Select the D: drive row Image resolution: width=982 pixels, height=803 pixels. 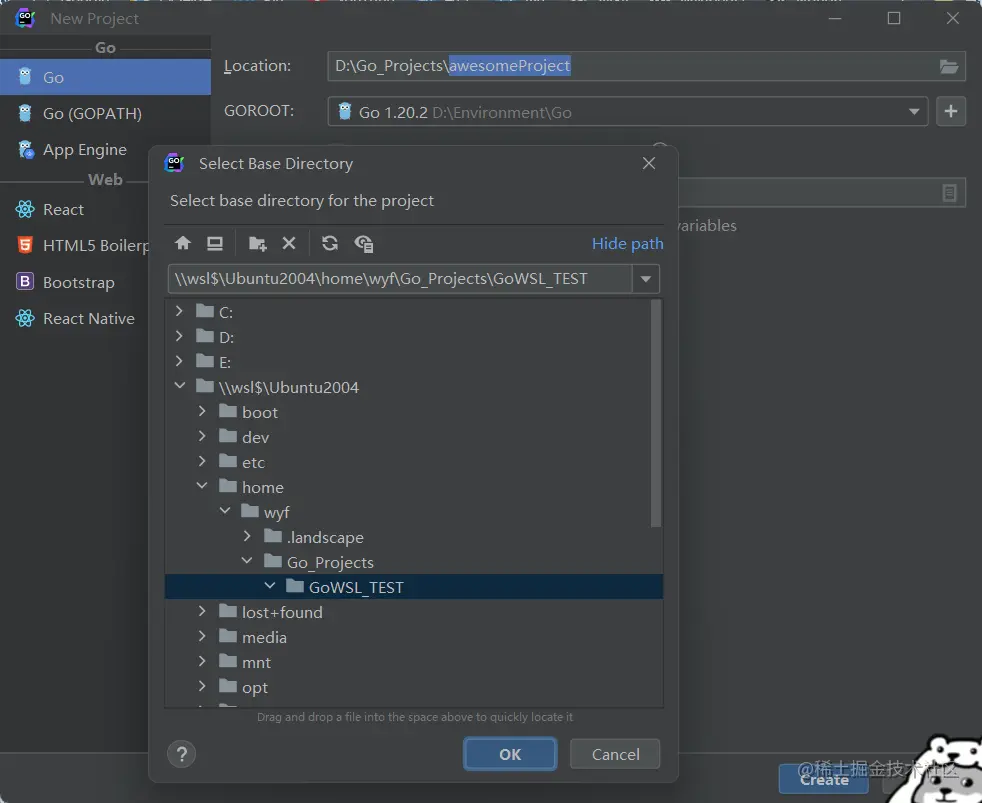413,337
